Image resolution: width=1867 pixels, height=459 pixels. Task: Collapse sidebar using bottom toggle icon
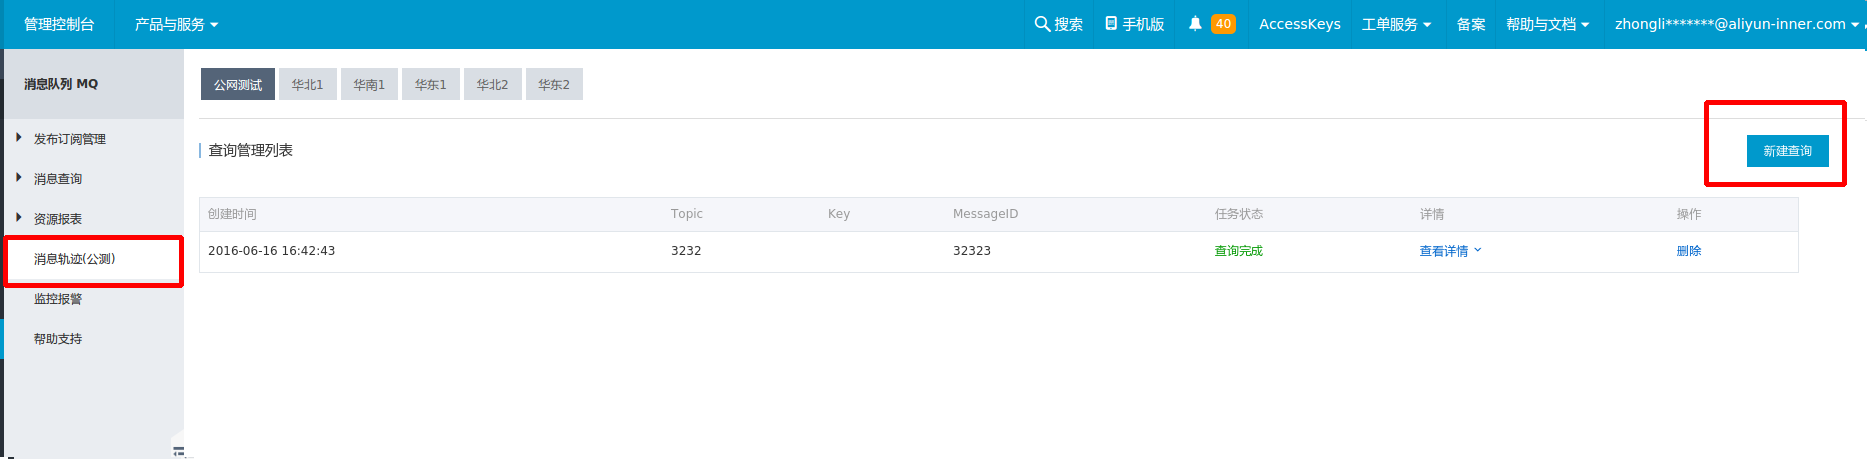(178, 451)
